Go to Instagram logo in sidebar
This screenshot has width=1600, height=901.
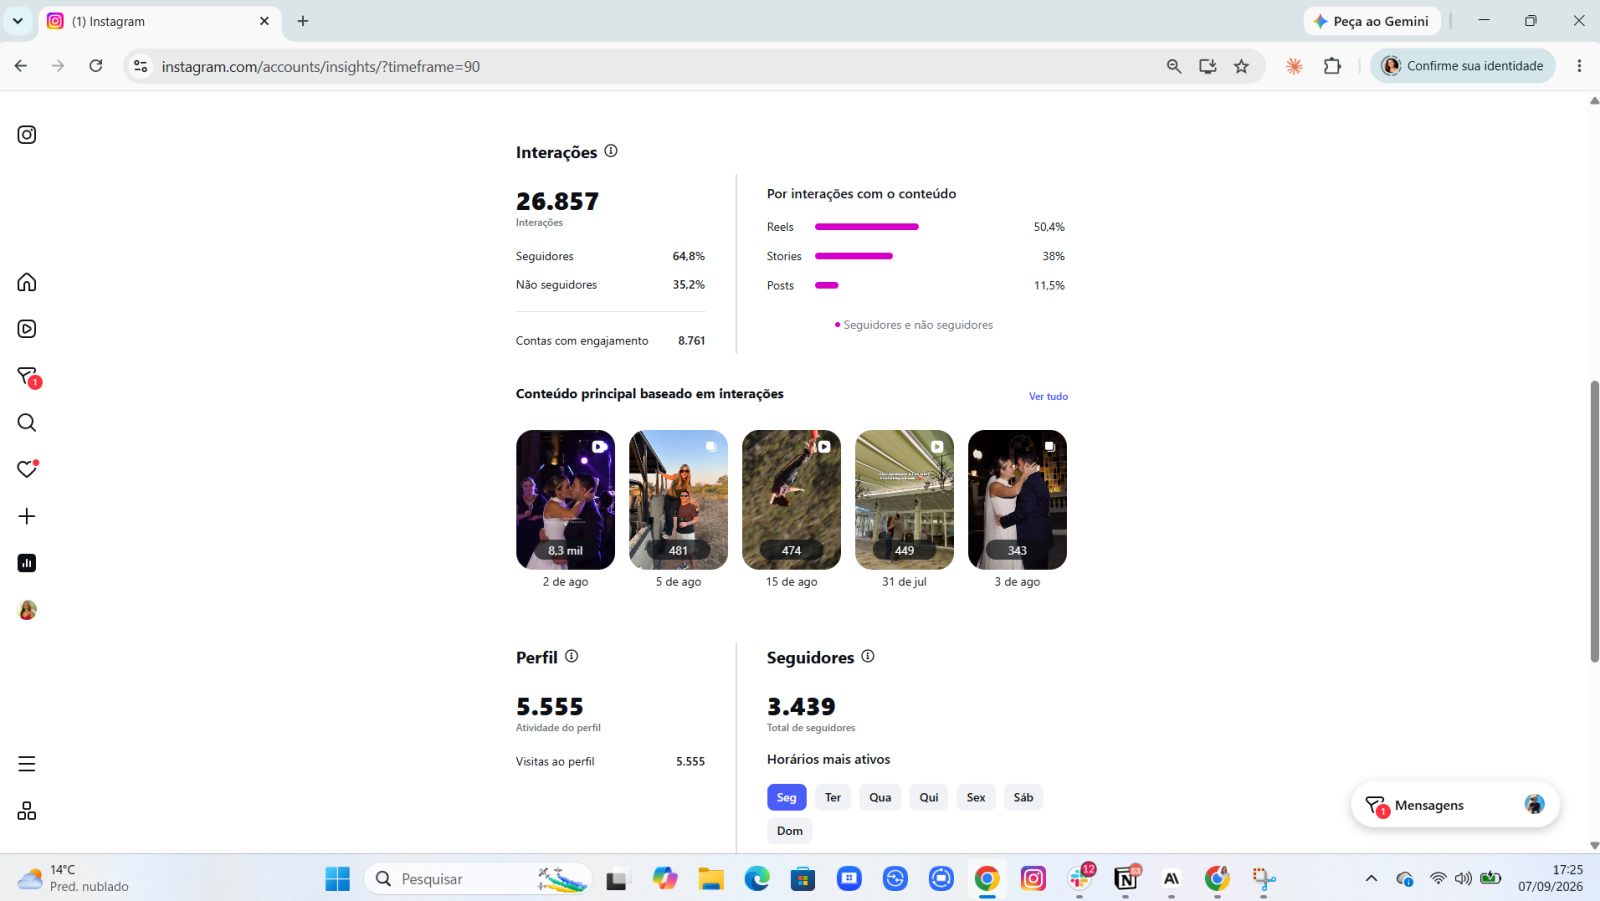(x=27, y=135)
